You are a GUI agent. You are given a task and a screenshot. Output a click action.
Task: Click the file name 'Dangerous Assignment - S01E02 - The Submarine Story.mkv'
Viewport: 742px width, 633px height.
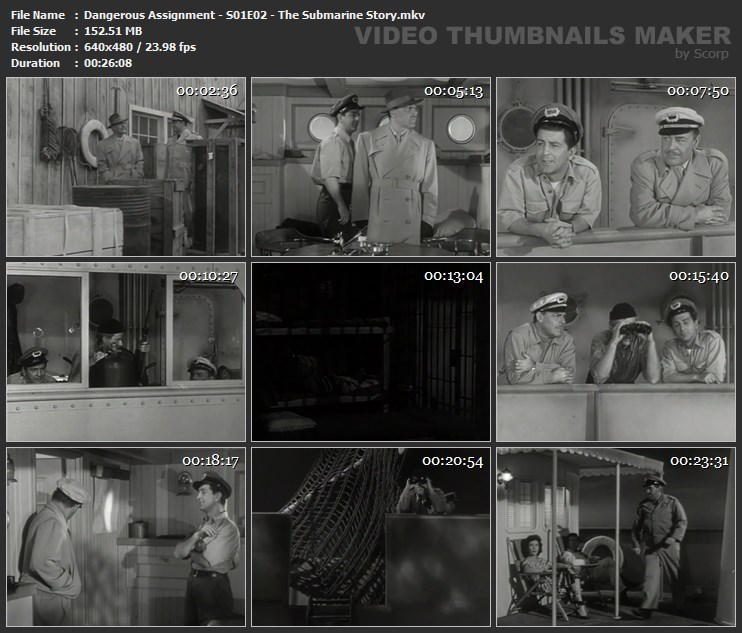(254, 15)
